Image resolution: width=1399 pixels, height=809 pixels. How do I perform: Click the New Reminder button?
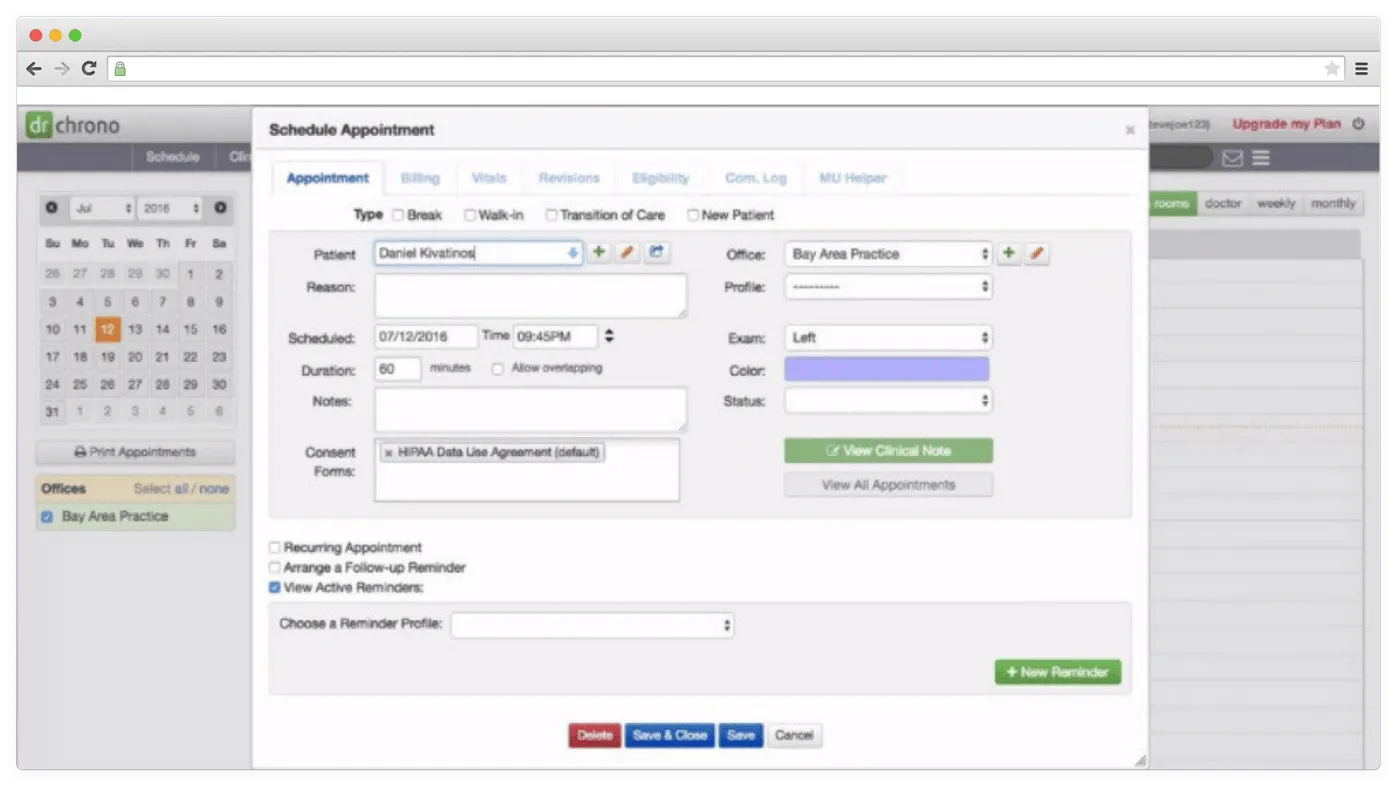pos(1058,673)
